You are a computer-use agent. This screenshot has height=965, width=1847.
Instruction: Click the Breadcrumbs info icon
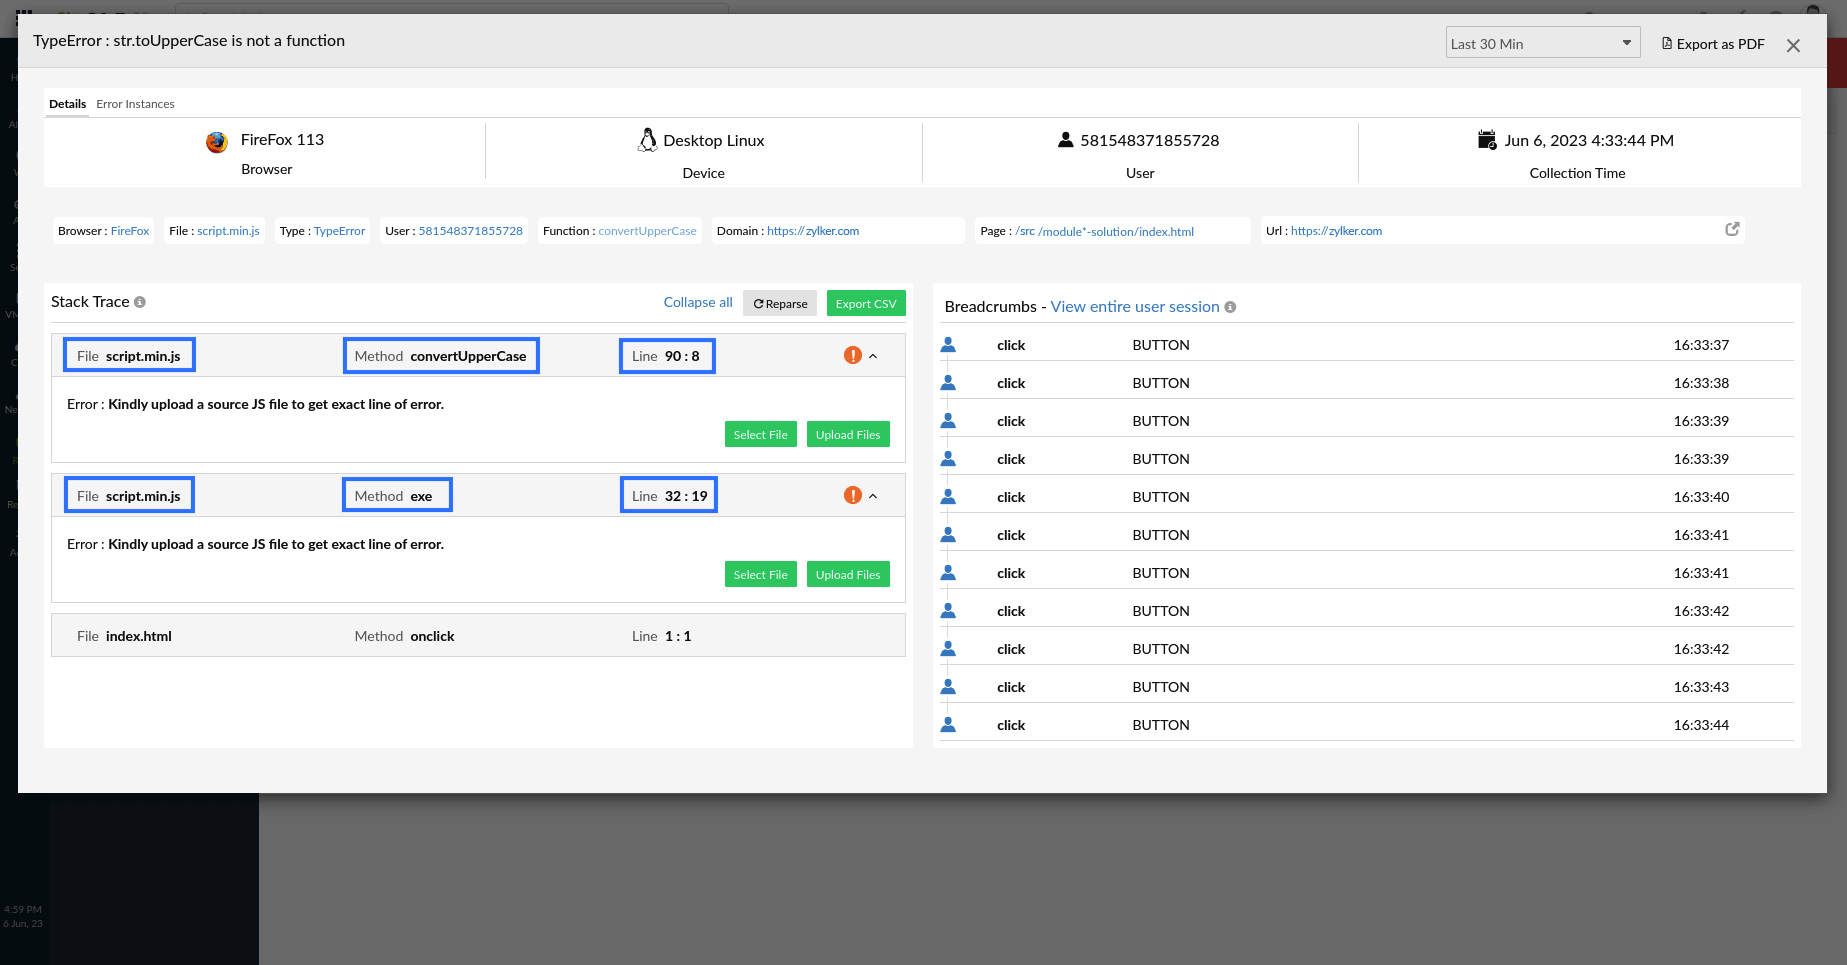point(1230,307)
